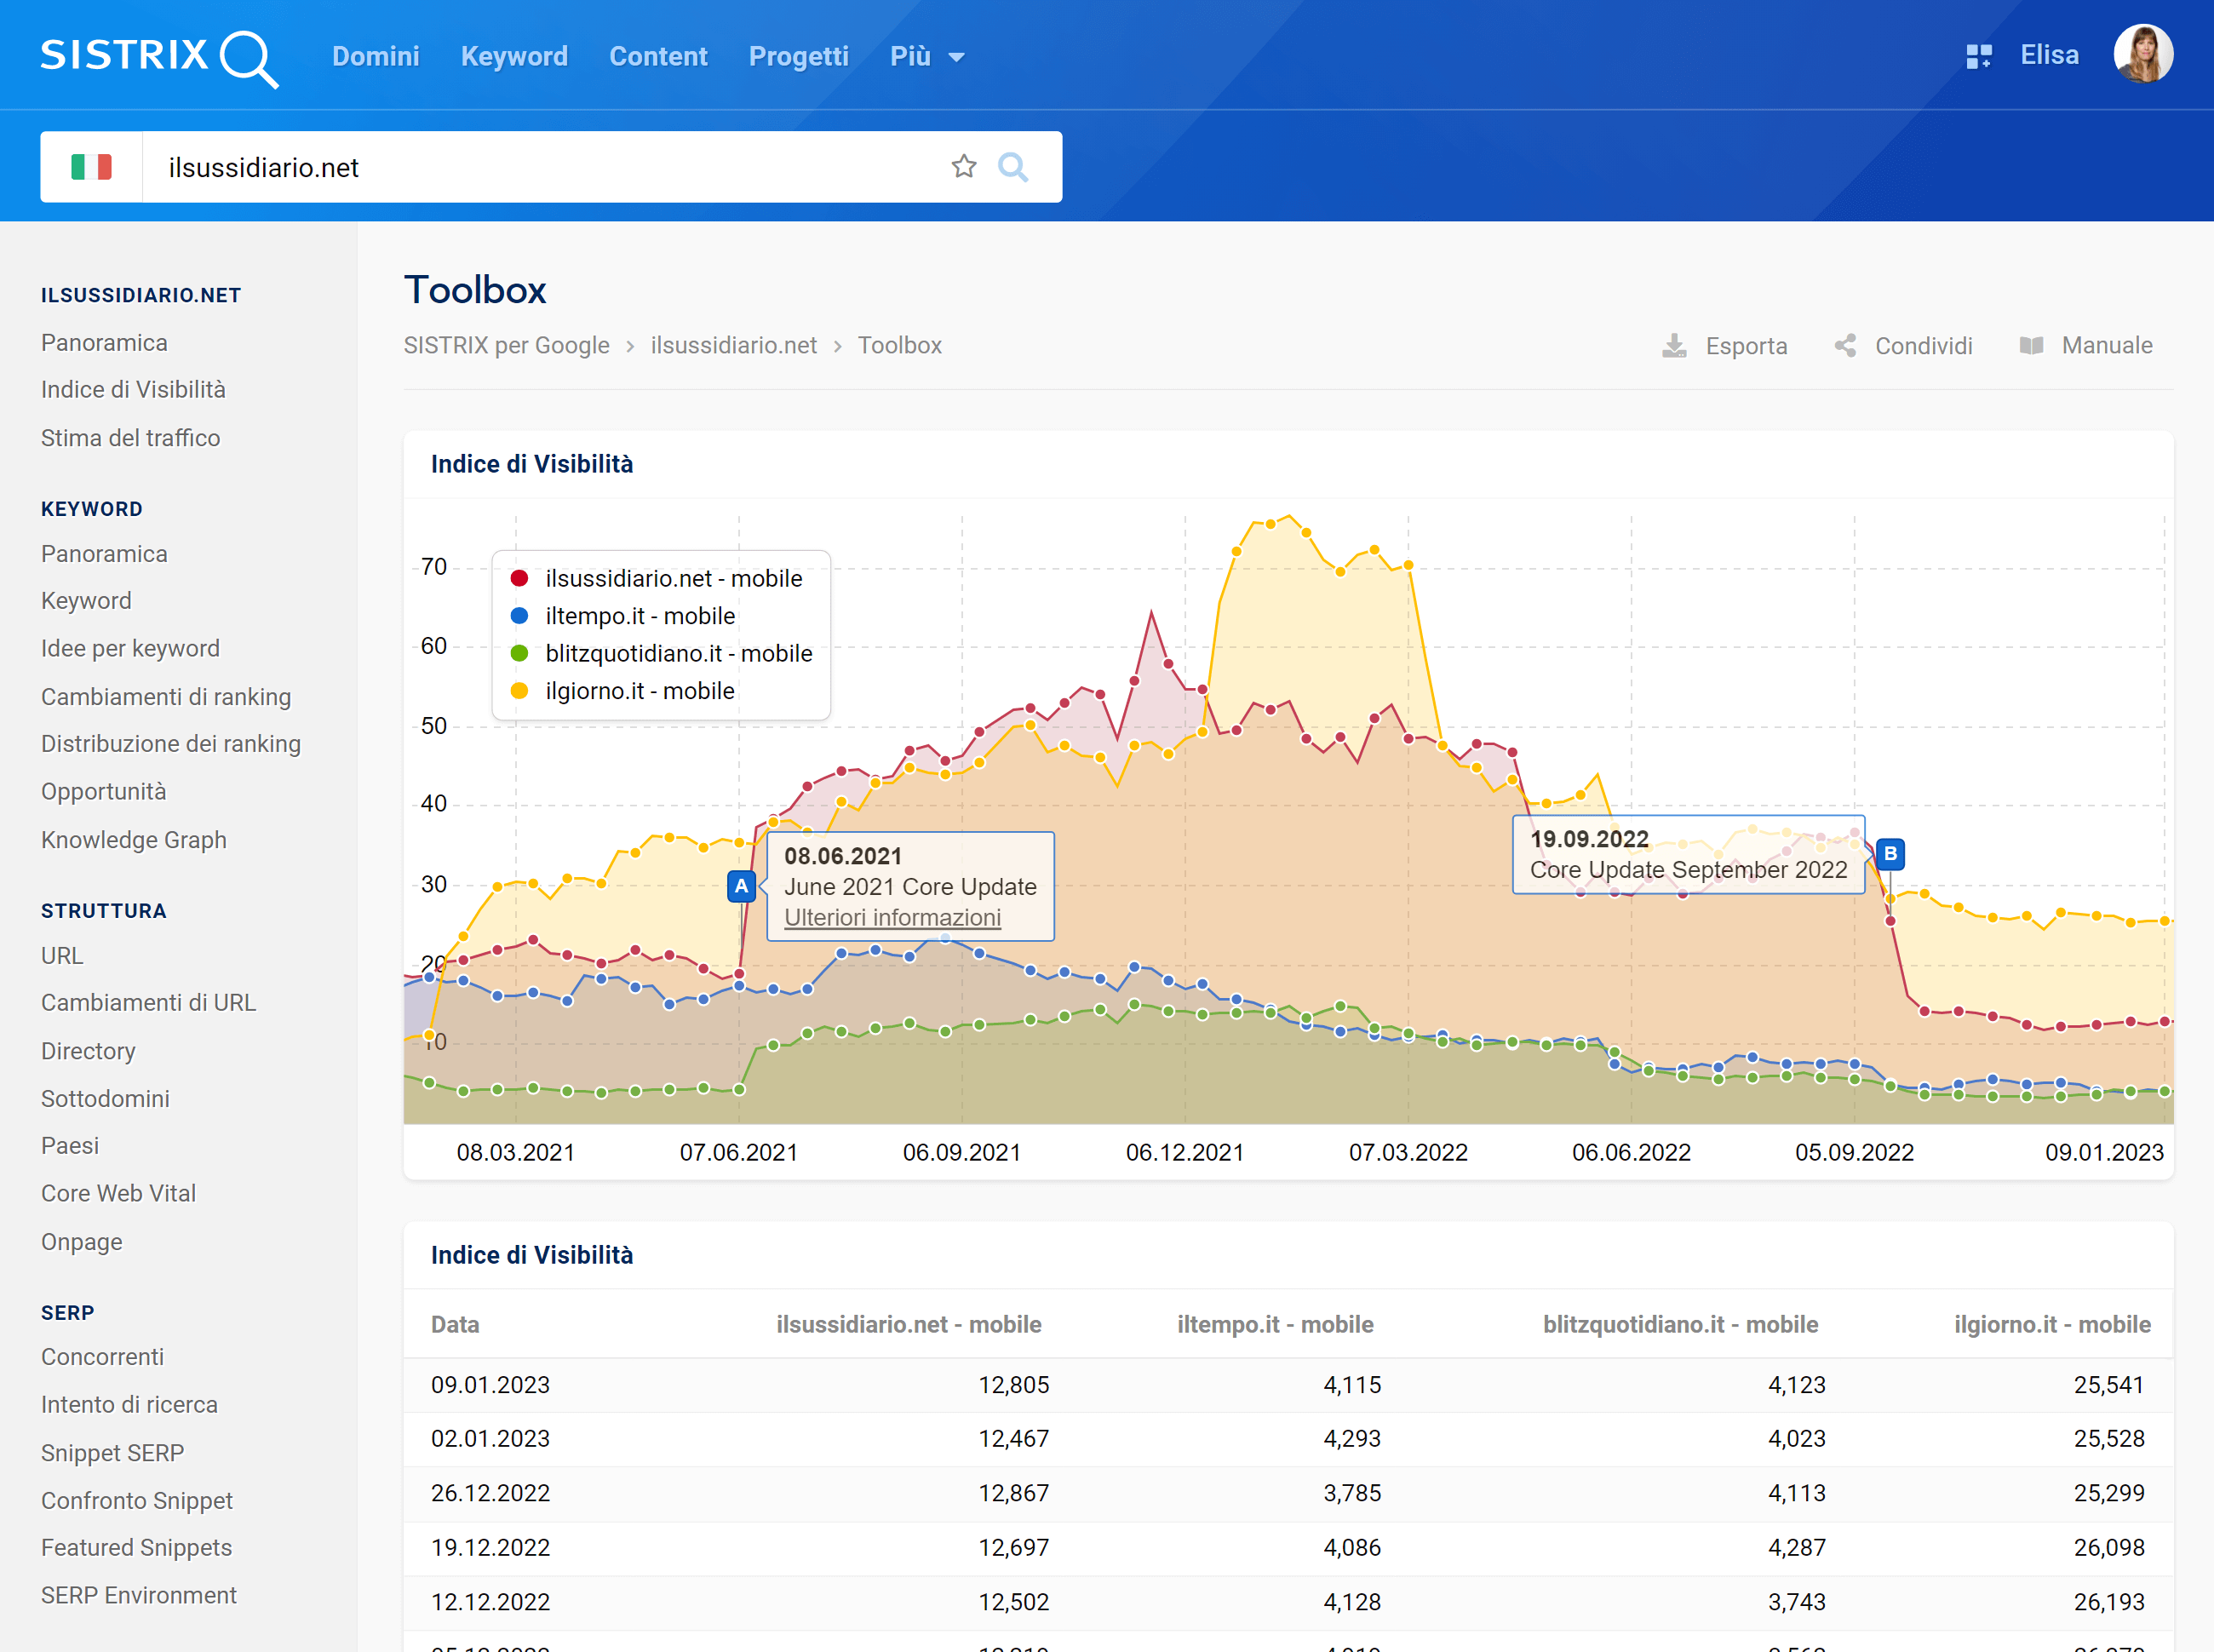Click the SISTRIX logo

click(159, 57)
